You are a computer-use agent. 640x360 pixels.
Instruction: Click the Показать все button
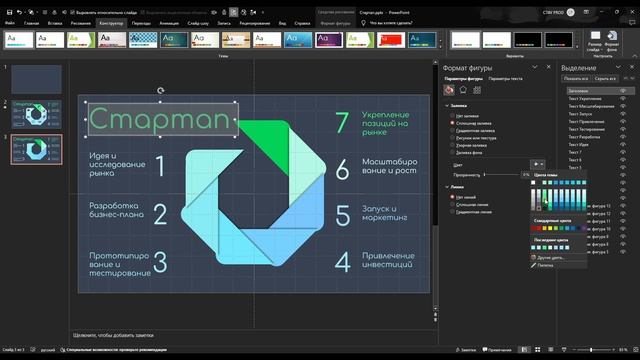pos(576,78)
